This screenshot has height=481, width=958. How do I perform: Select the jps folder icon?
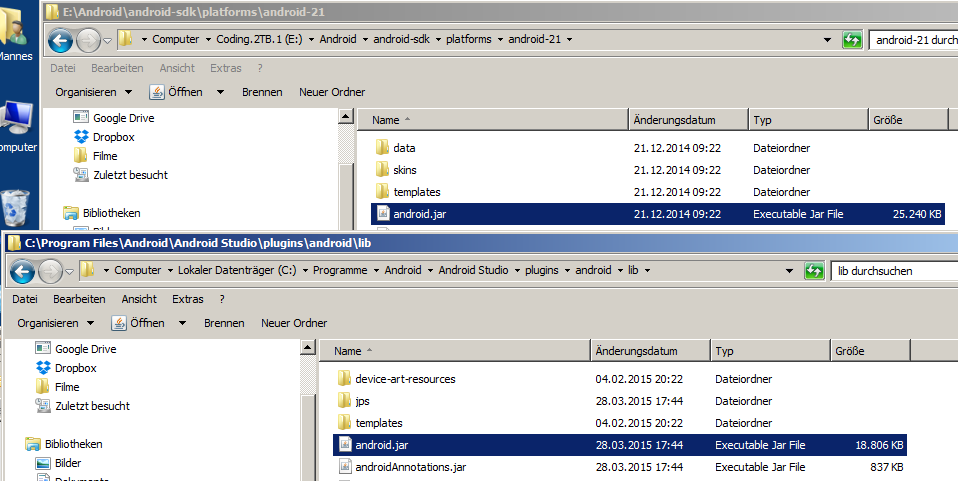(345, 400)
